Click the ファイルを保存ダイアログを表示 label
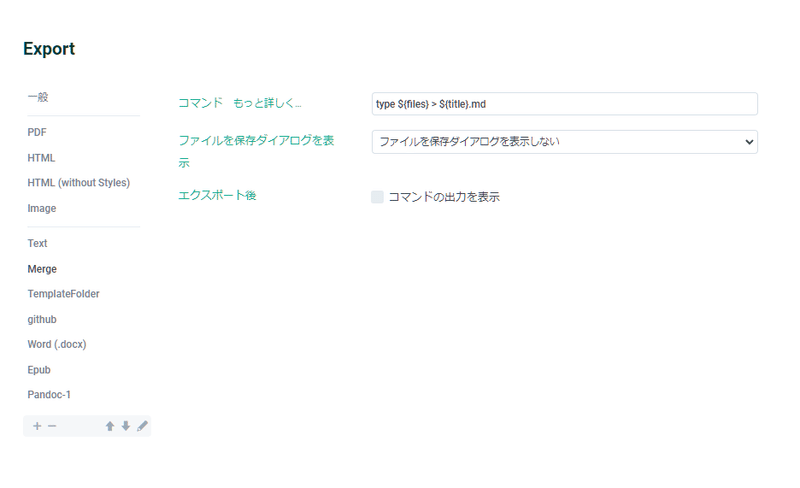This screenshot has height=488, width=800. click(256, 152)
